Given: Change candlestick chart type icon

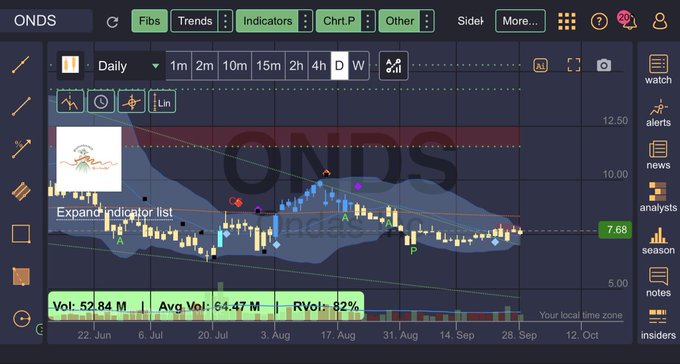Looking at the screenshot, I should coord(70,65).
